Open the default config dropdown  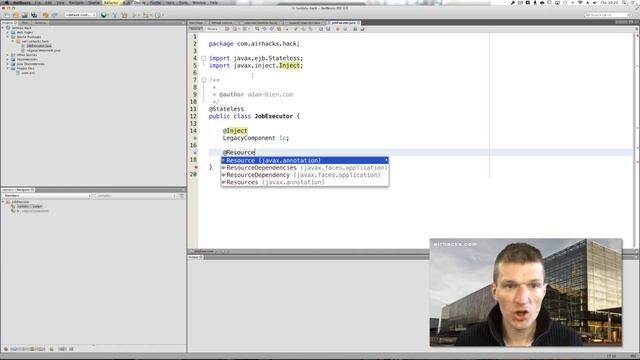(x=80, y=15)
